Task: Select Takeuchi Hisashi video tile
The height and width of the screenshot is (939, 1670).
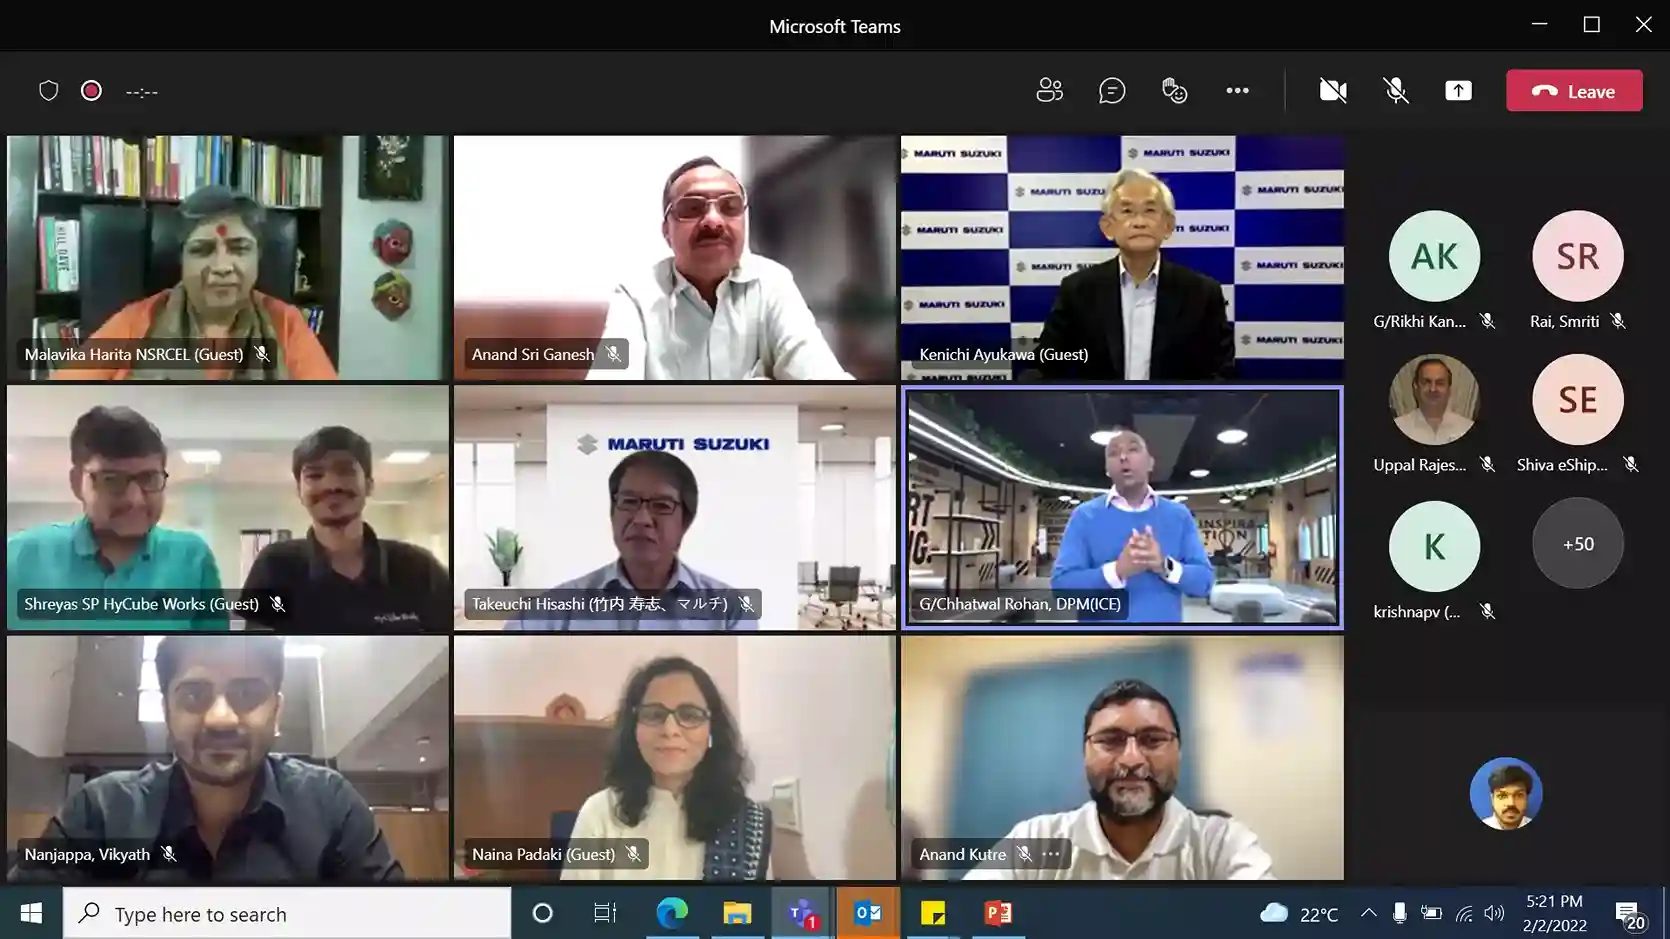Action: pos(675,508)
